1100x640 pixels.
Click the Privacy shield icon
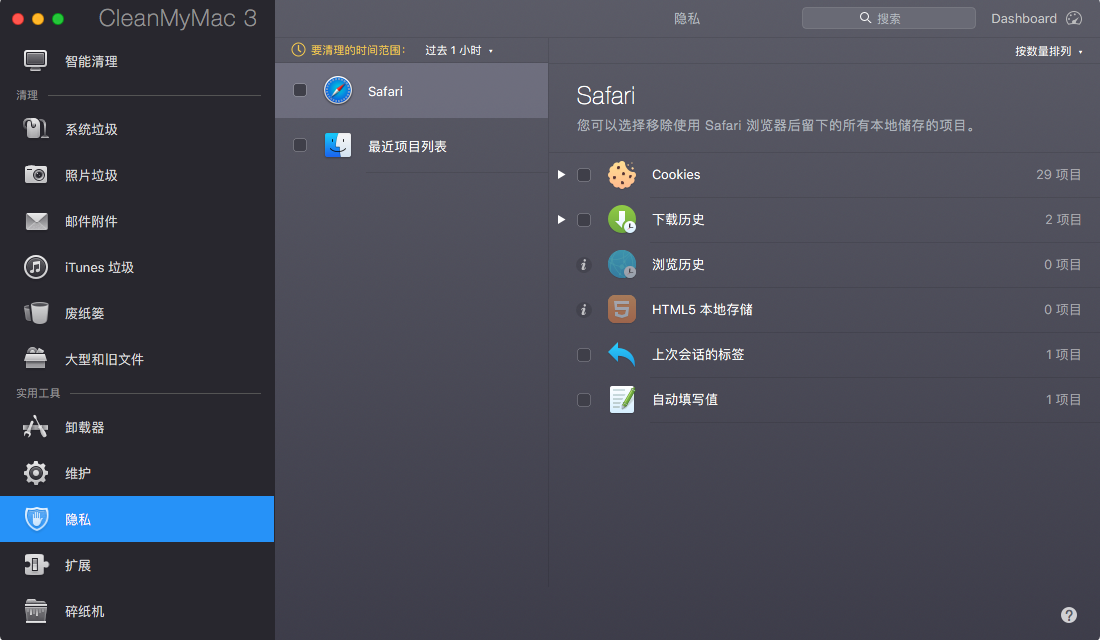pyautogui.click(x=36, y=519)
